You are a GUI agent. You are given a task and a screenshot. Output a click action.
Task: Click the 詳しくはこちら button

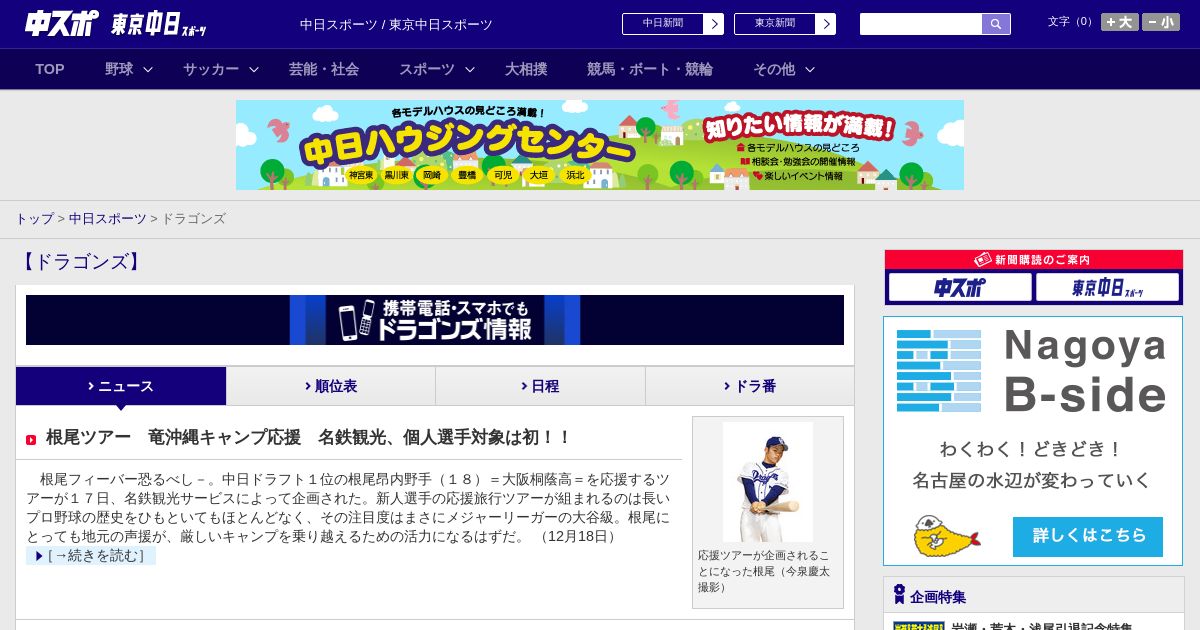pos(1088,537)
